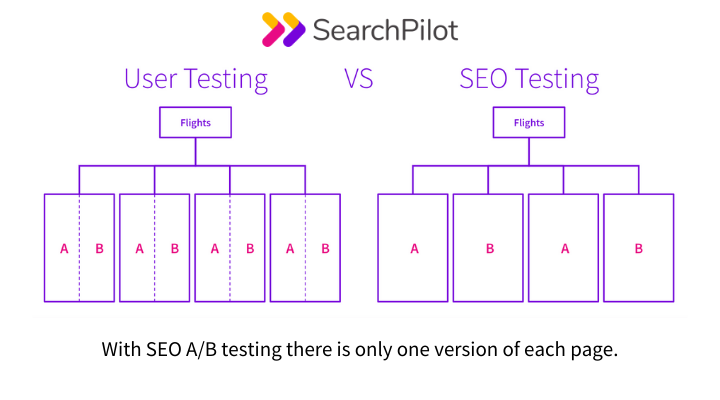This screenshot has width=720, height=400.
Task: Select the A half of first User Testing page
Action: pos(63,249)
